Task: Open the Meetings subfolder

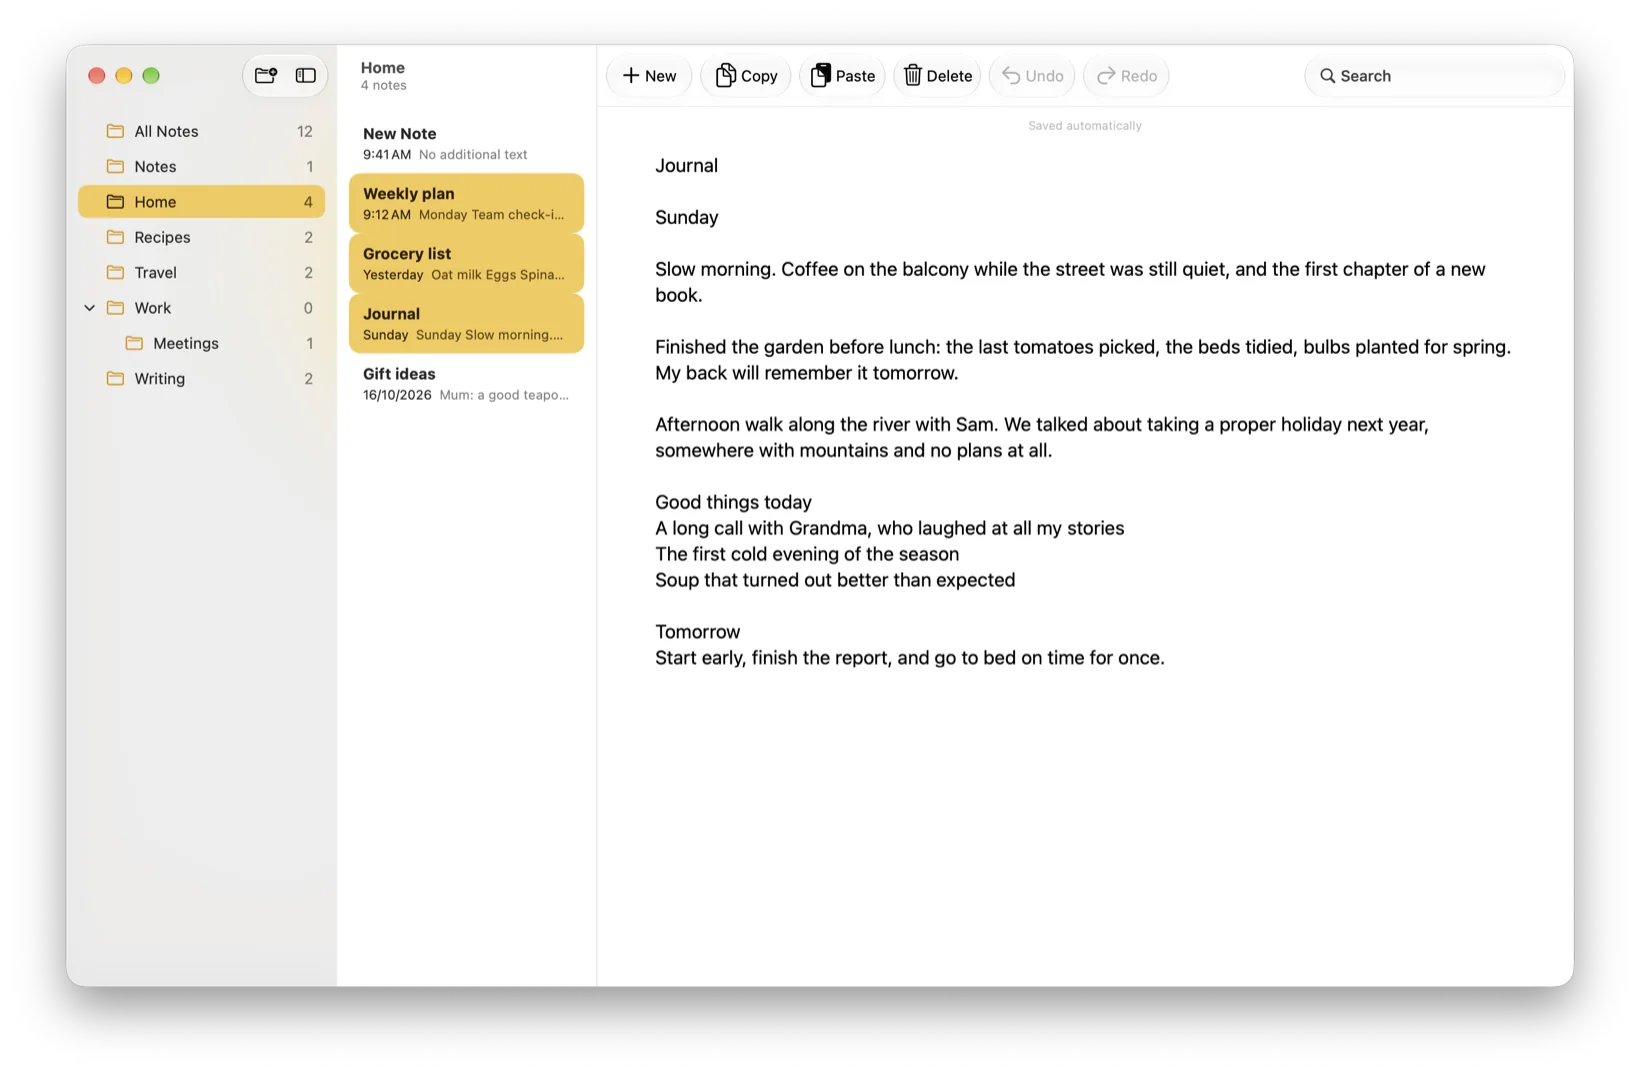Action: [x=201, y=343]
